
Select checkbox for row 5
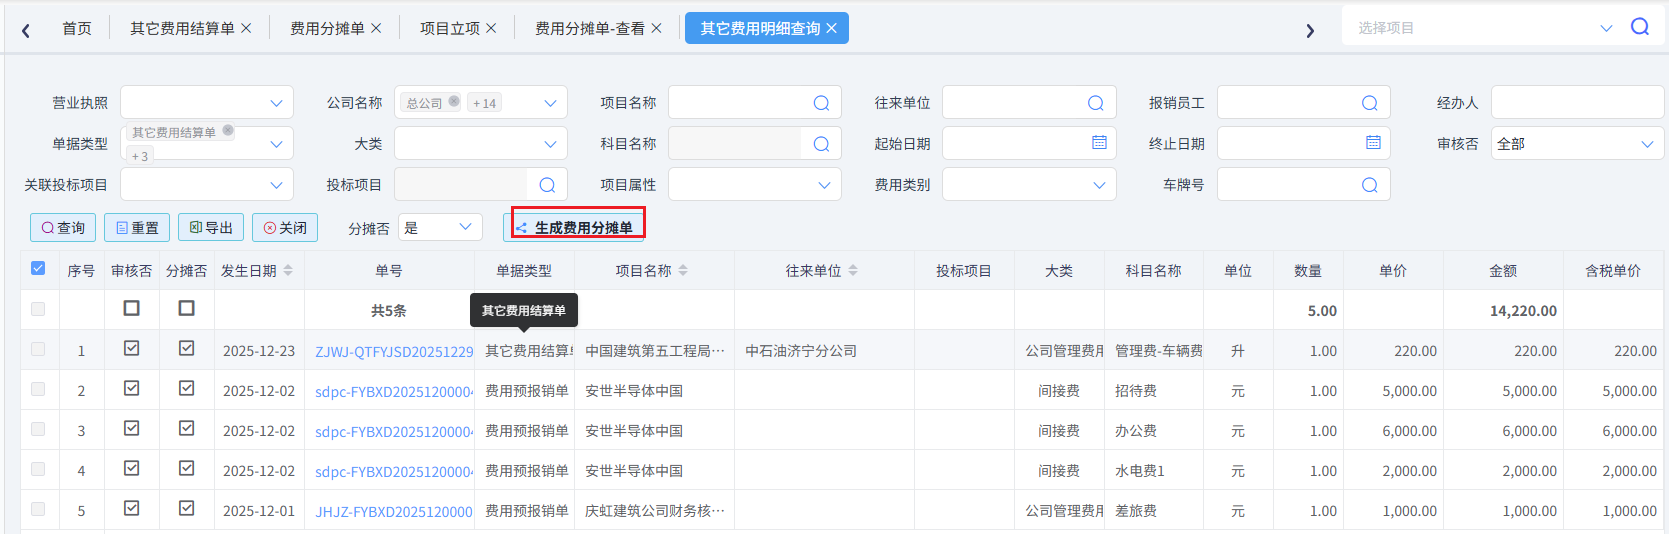coord(38,509)
